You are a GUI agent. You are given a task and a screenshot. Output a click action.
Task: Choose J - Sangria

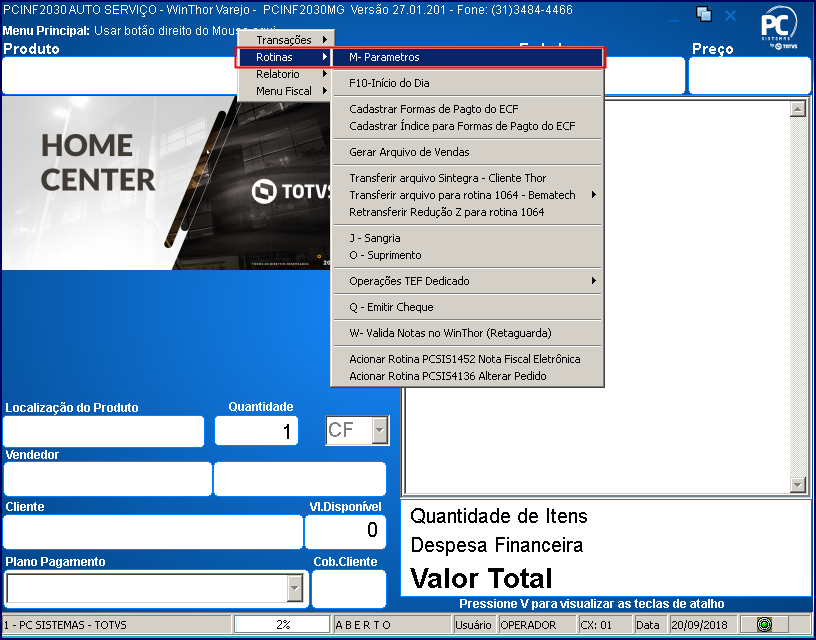(x=467, y=238)
